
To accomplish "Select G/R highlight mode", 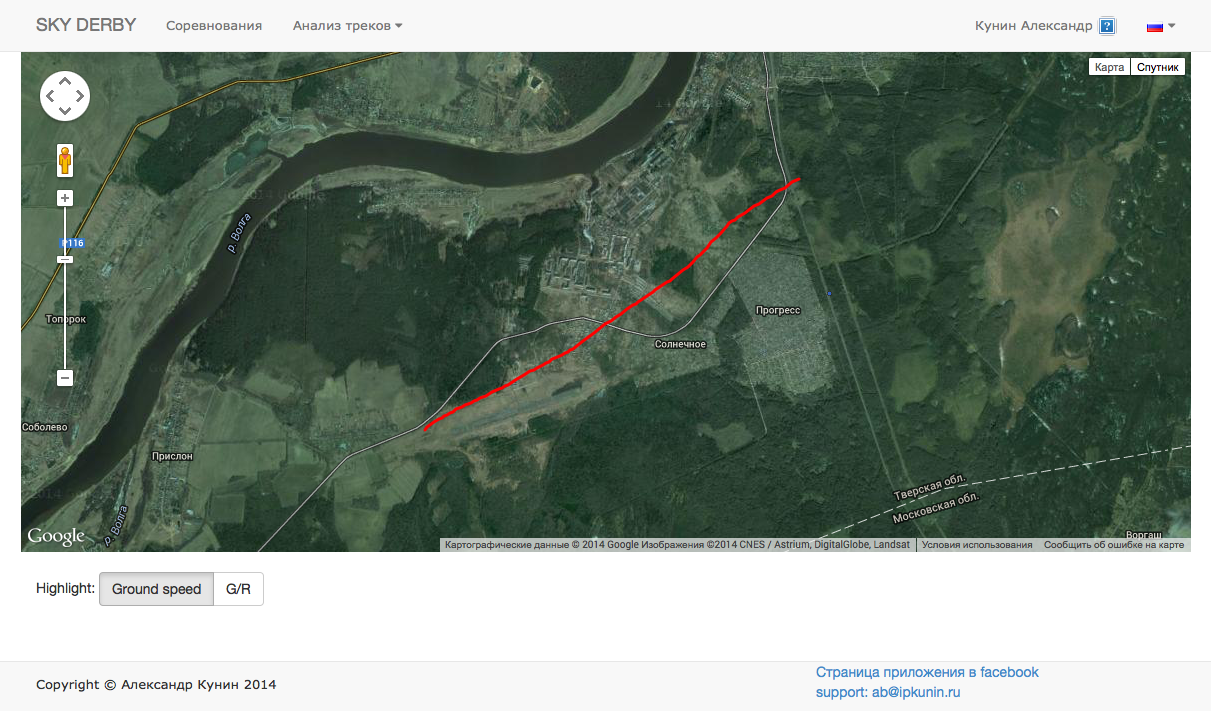I will 238,589.
